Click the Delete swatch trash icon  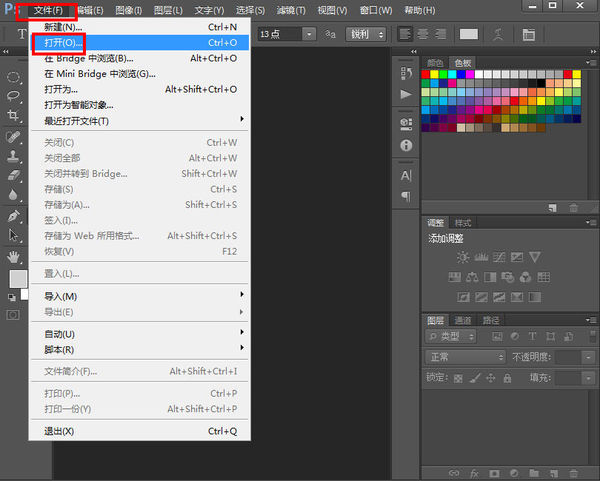click(x=573, y=208)
